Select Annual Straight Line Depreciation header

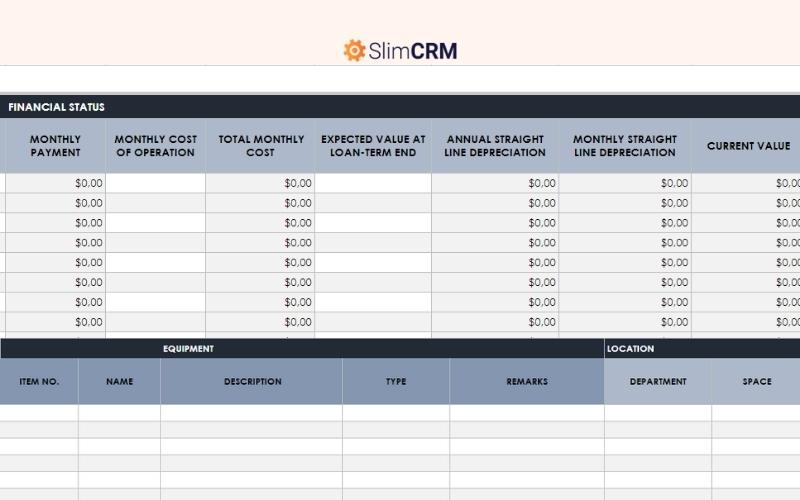tap(495, 146)
